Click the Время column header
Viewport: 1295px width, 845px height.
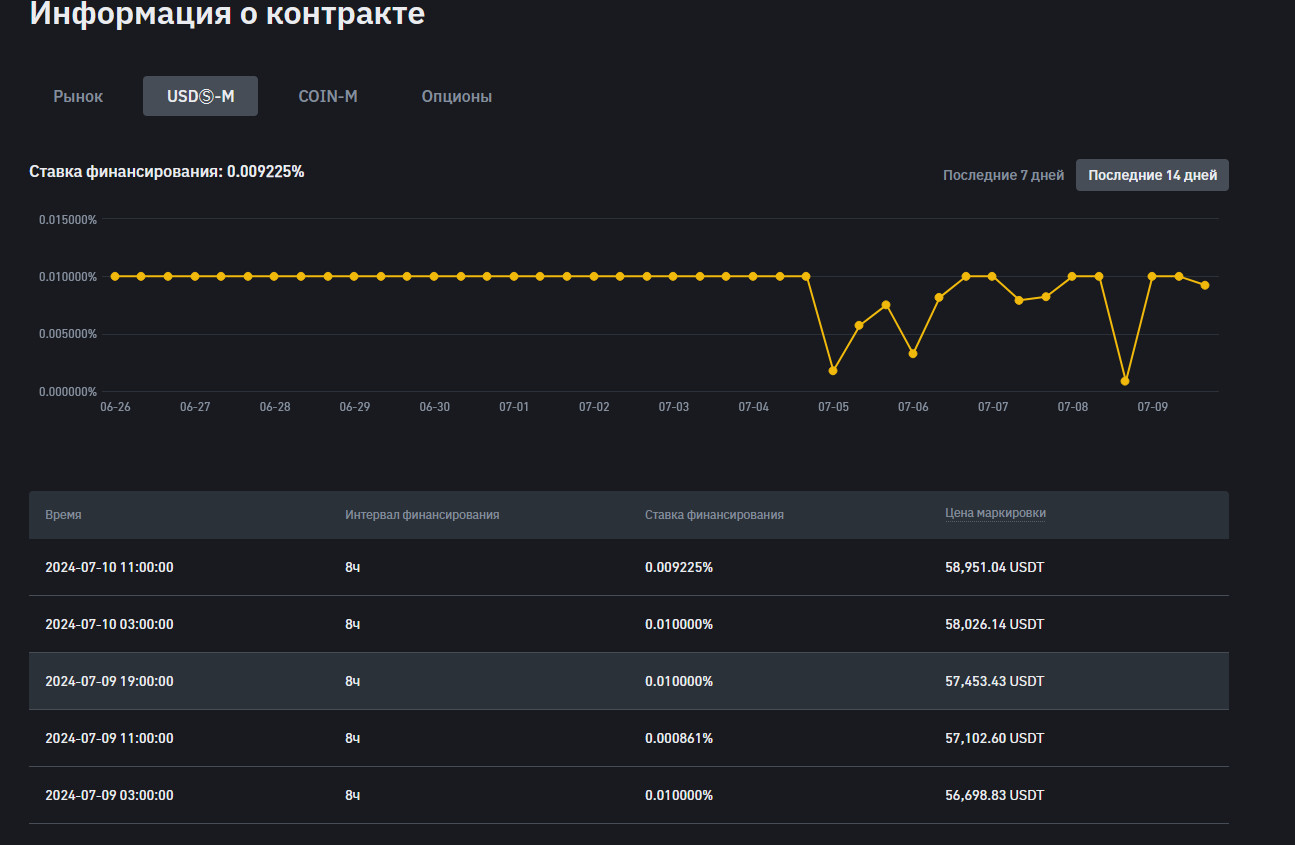[x=64, y=515]
